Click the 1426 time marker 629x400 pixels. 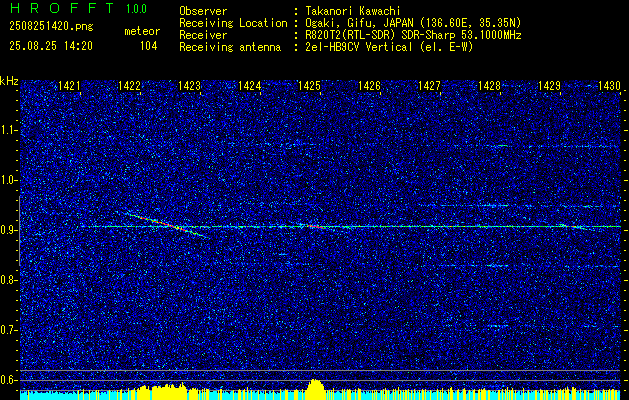click(369, 85)
